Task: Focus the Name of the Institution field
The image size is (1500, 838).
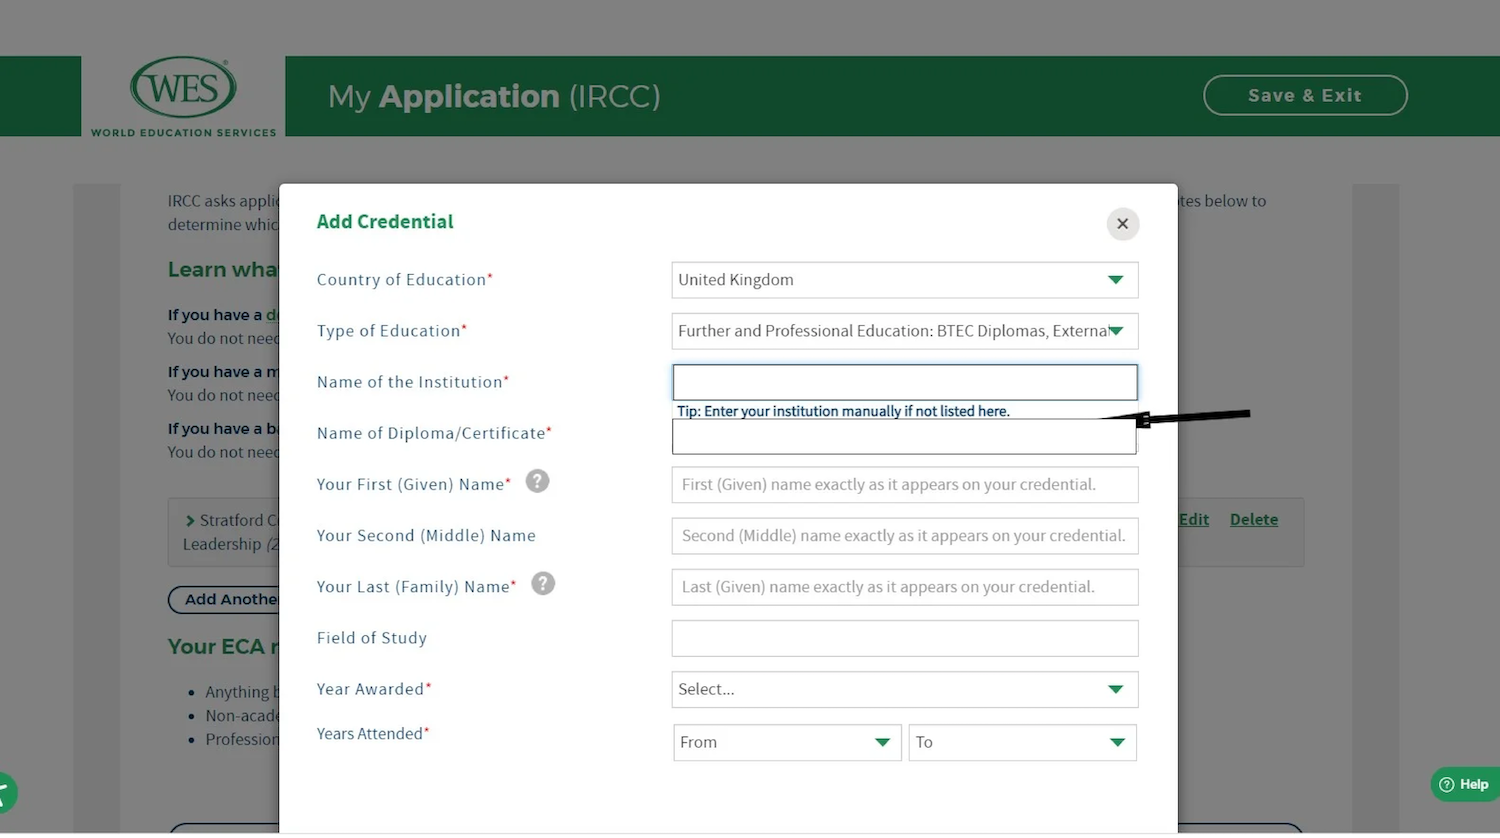Action: coord(905,382)
